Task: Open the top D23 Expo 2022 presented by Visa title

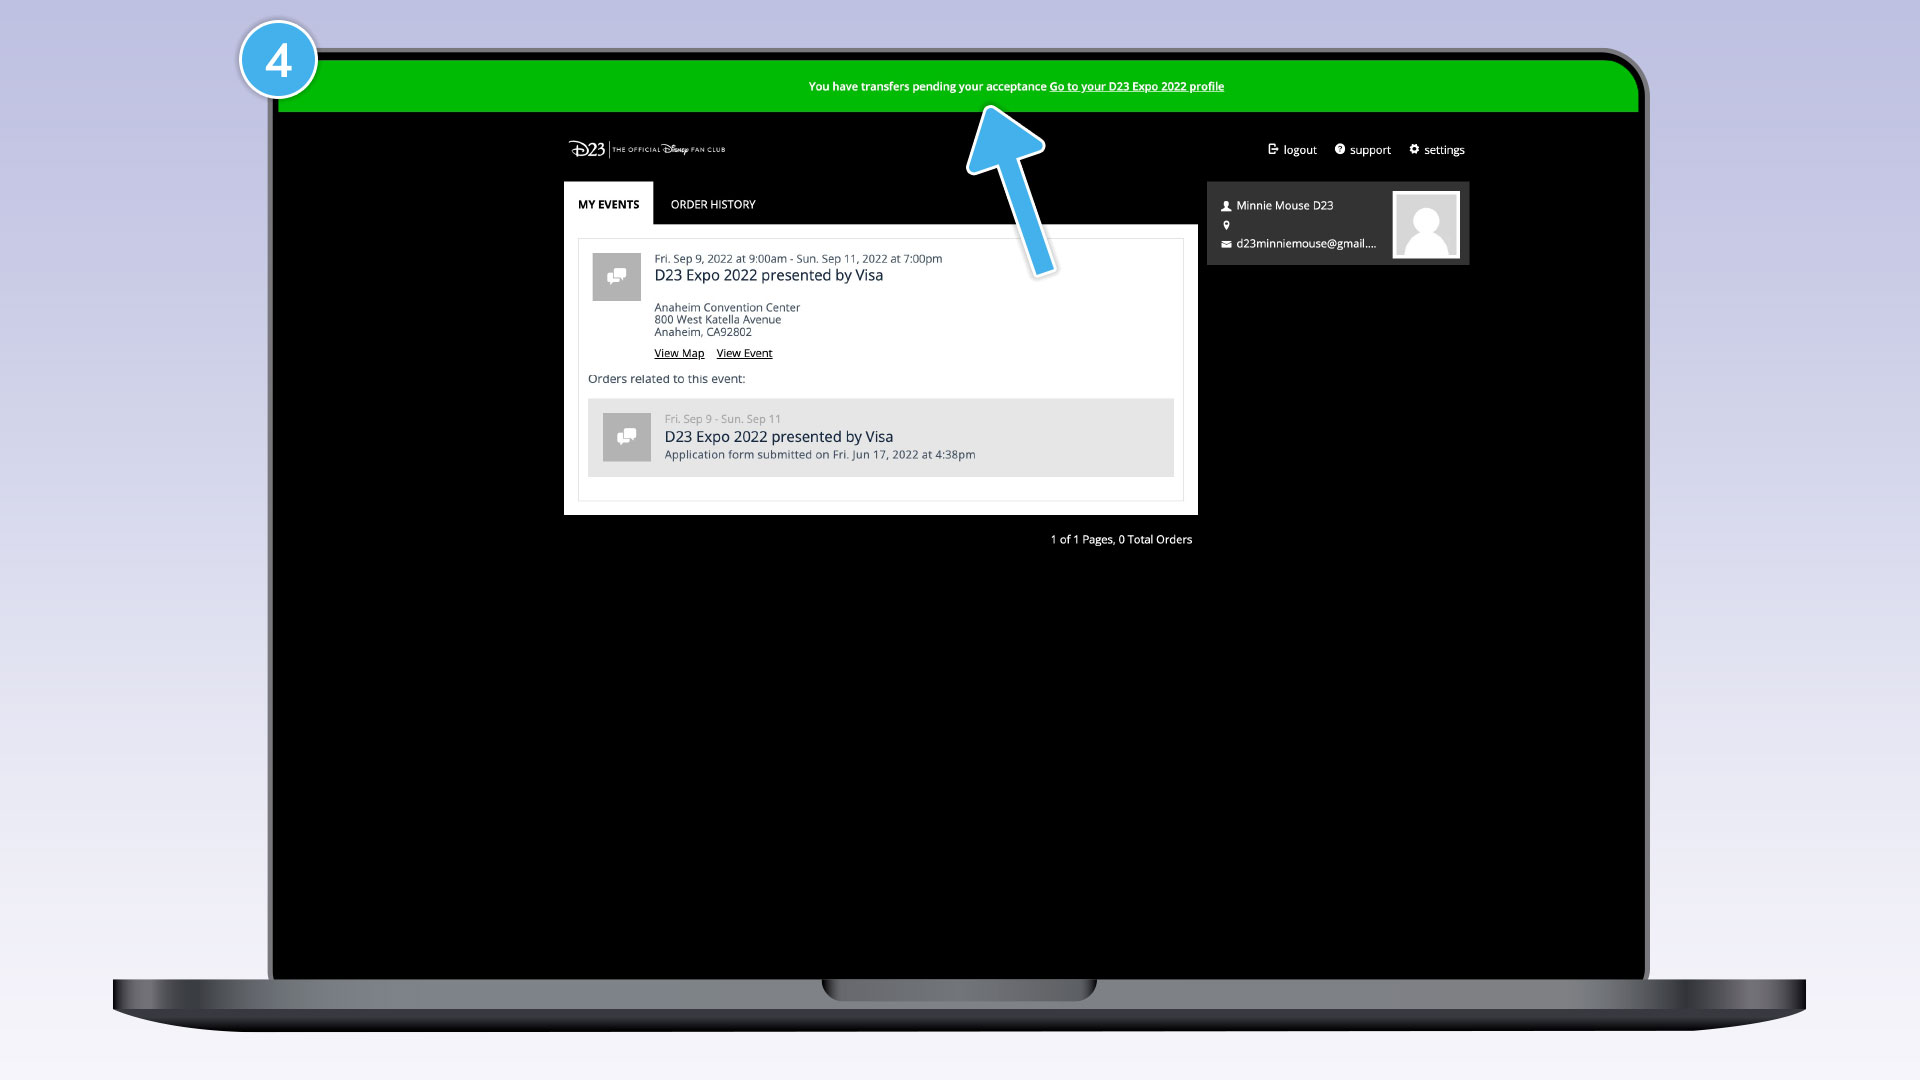Action: pyautogui.click(x=768, y=276)
